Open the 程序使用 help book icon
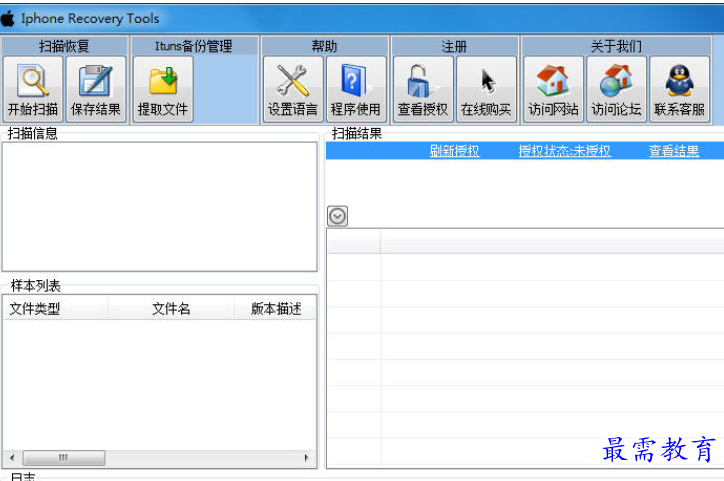Screen dimensions: 724x481 click(x=355, y=80)
